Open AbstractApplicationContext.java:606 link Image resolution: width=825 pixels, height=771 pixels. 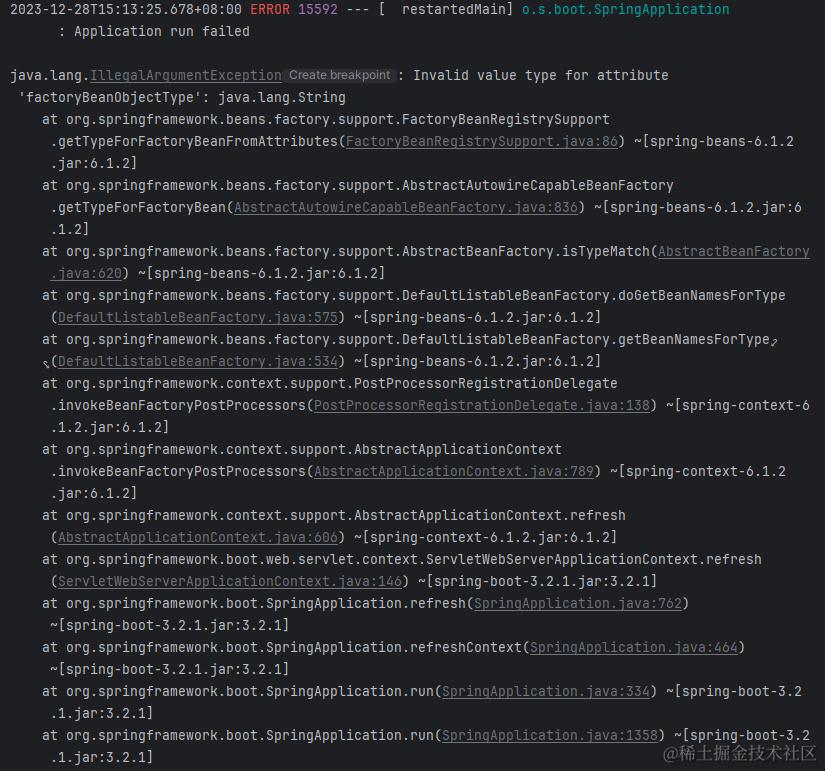tap(198, 537)
